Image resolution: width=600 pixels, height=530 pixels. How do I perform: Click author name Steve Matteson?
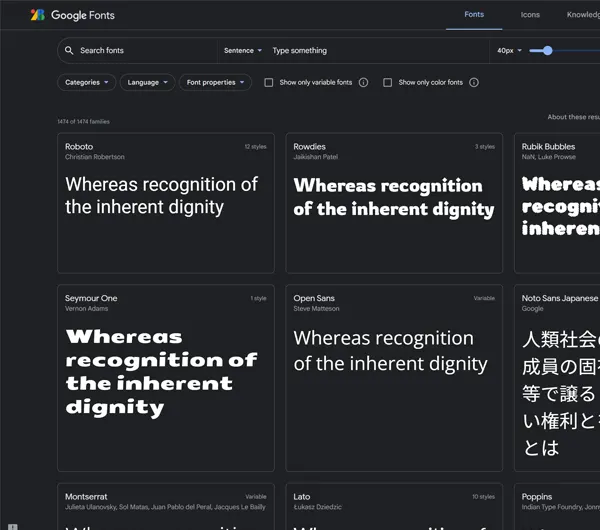click(316, 309)
